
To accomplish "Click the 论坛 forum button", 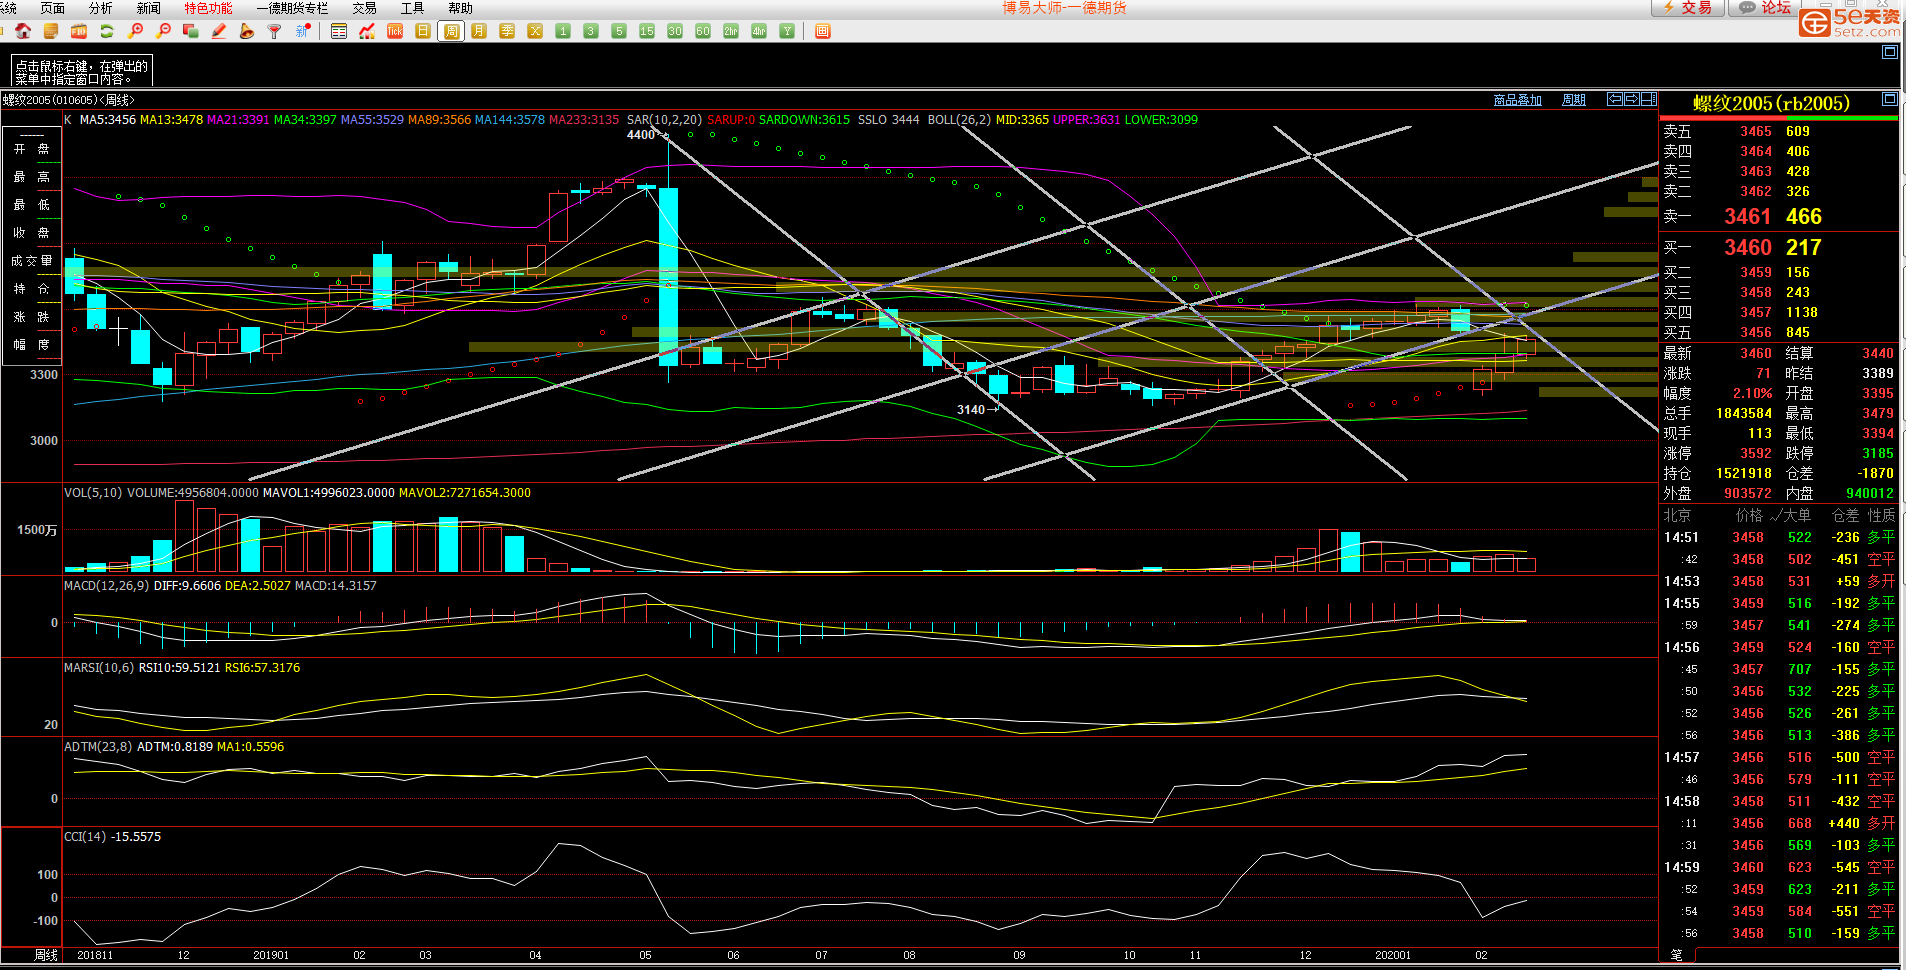I will point(1766,8).
